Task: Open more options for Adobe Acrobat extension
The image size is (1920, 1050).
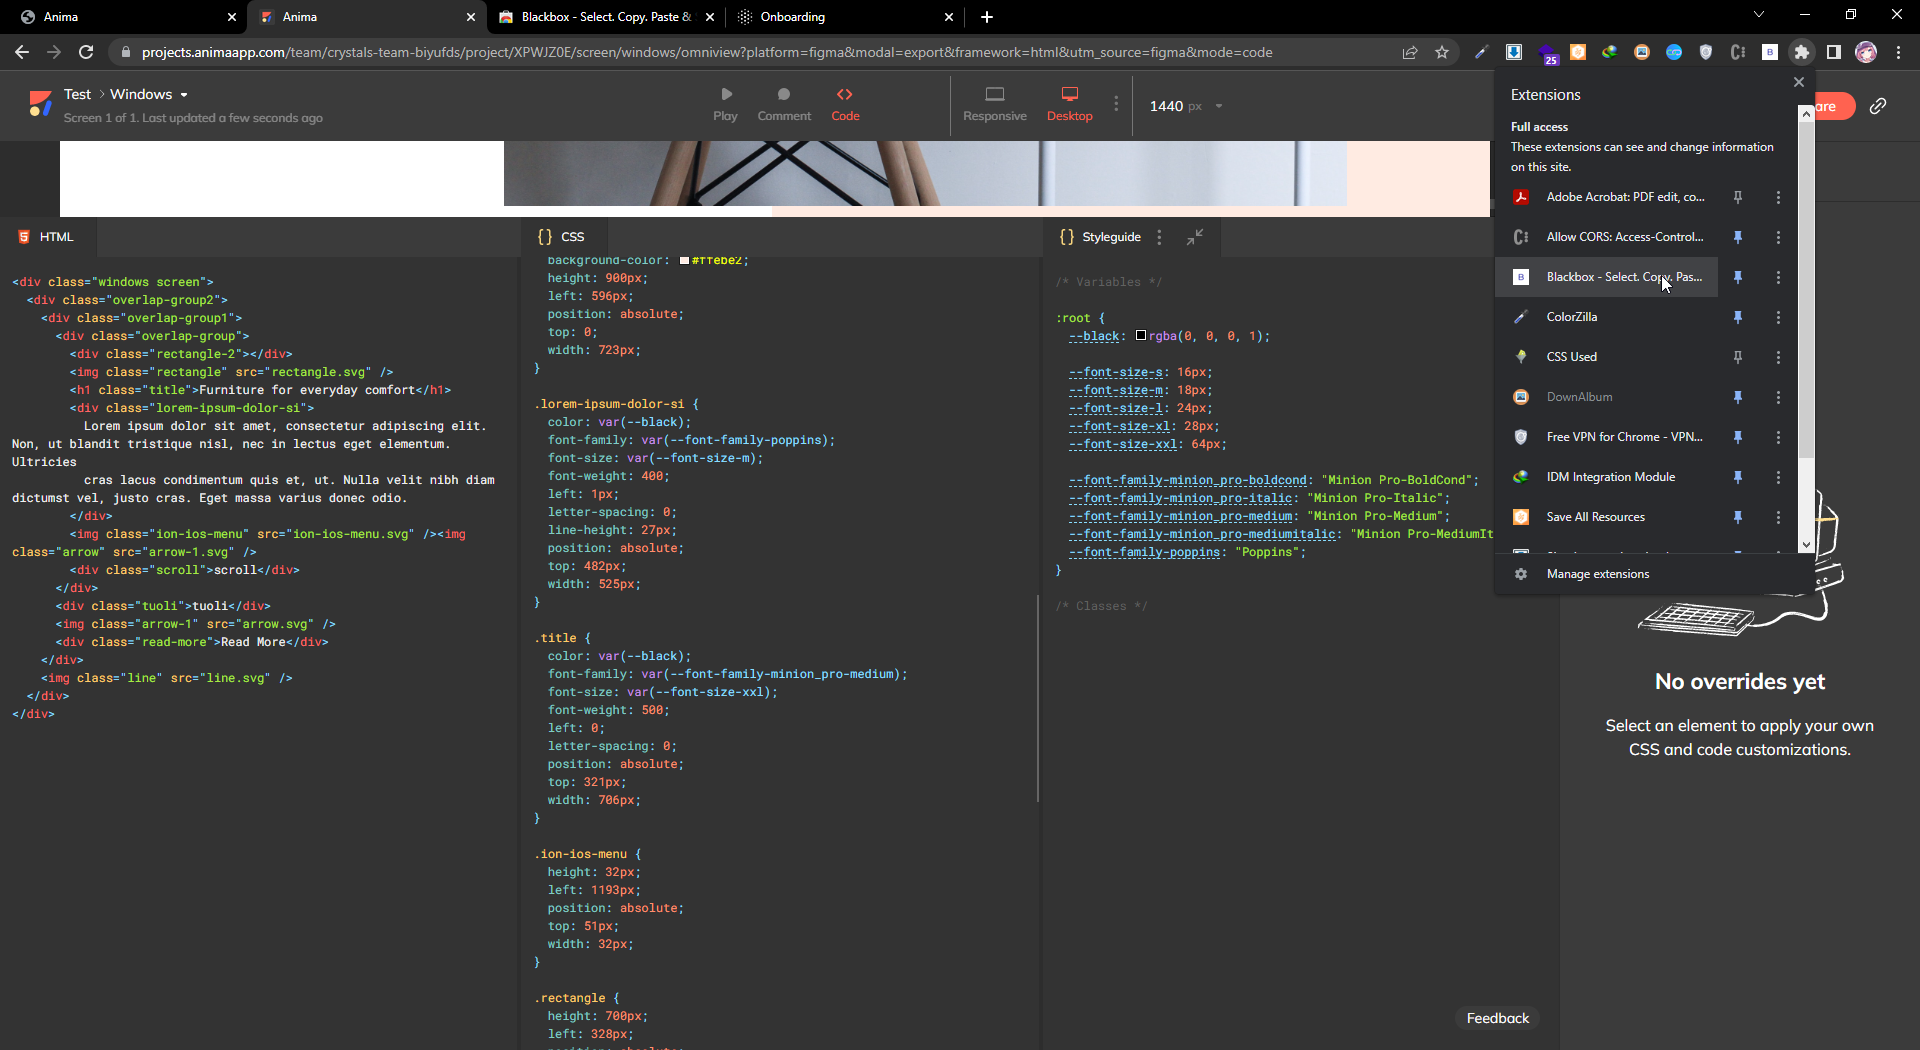Action: click(1778, 197)
